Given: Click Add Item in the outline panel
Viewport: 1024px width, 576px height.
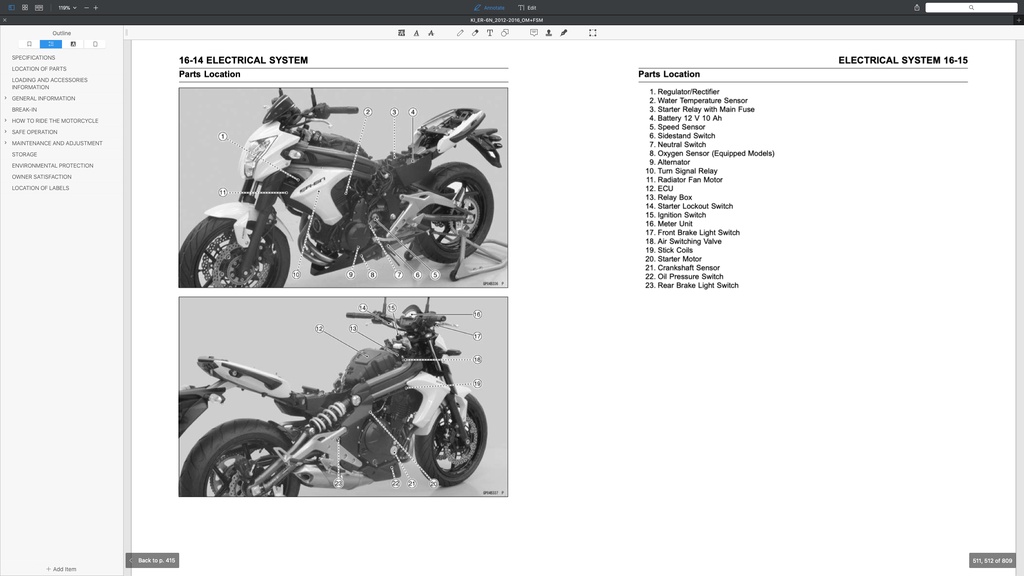Looking at the screenshot, I should point(62,568).
